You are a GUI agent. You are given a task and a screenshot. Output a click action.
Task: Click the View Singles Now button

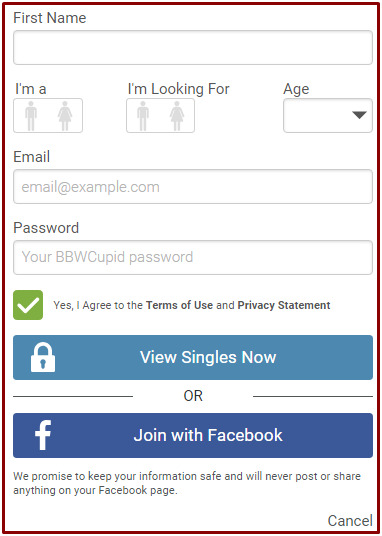coord(193,357)
